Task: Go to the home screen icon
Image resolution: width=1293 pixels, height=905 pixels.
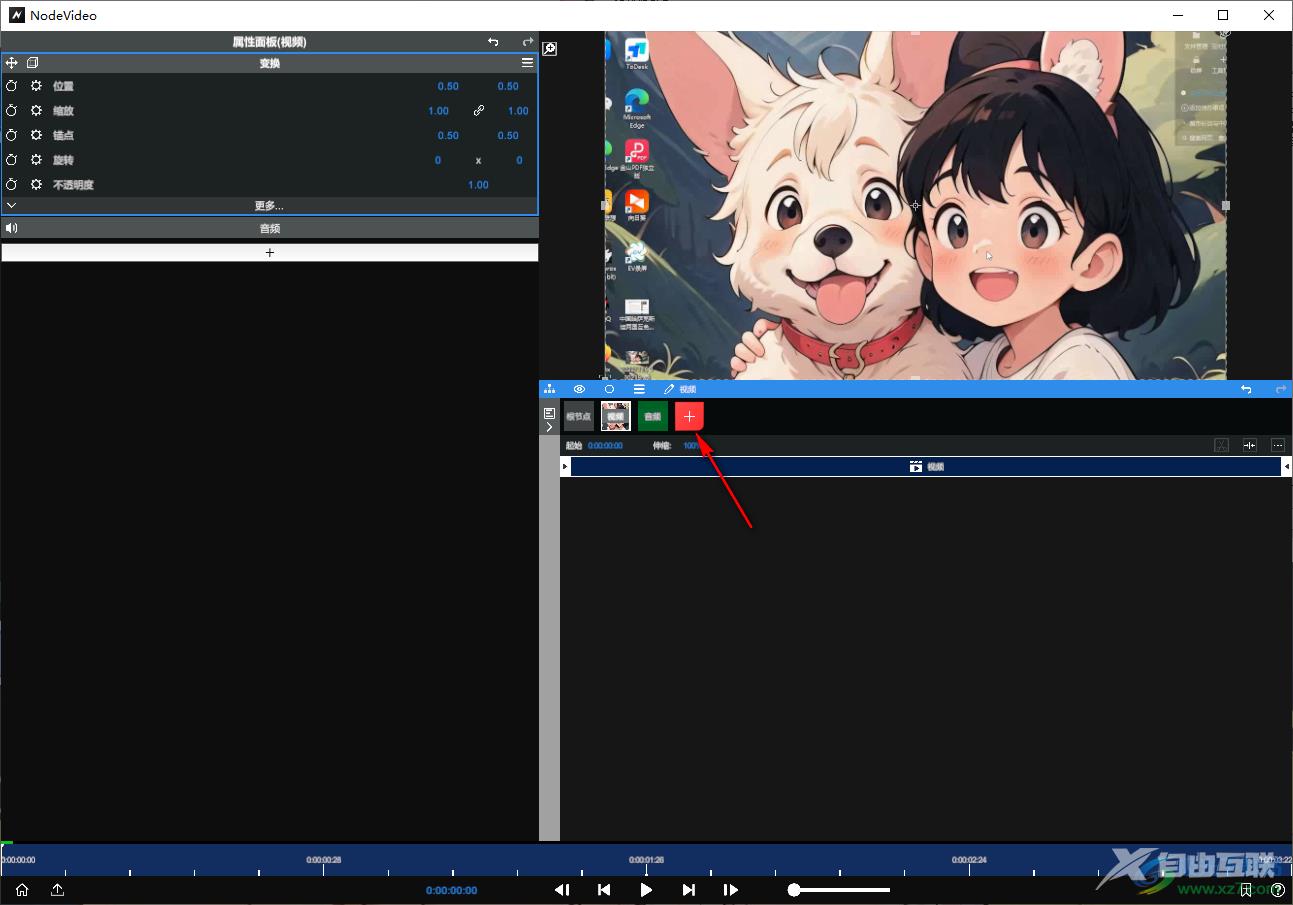Action: 22,890
